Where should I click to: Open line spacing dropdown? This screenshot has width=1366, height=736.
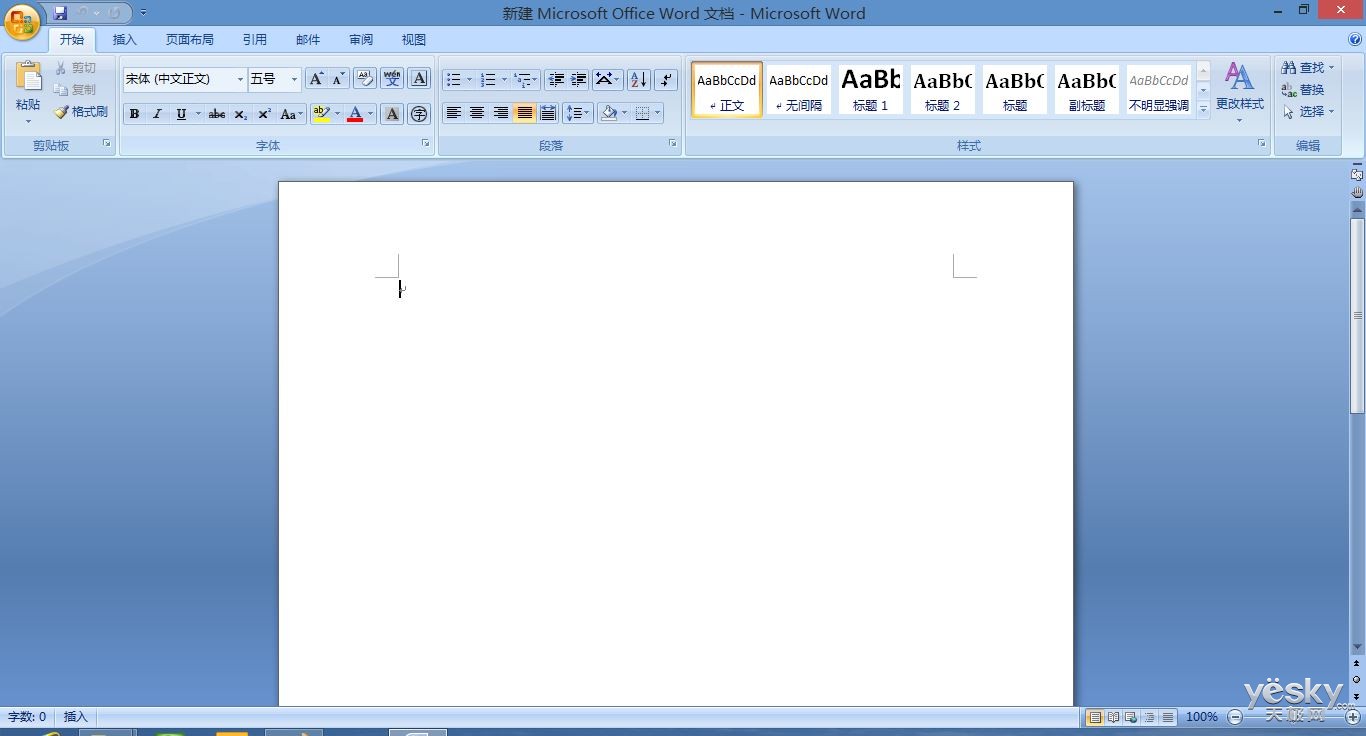(x=579, y=113)
